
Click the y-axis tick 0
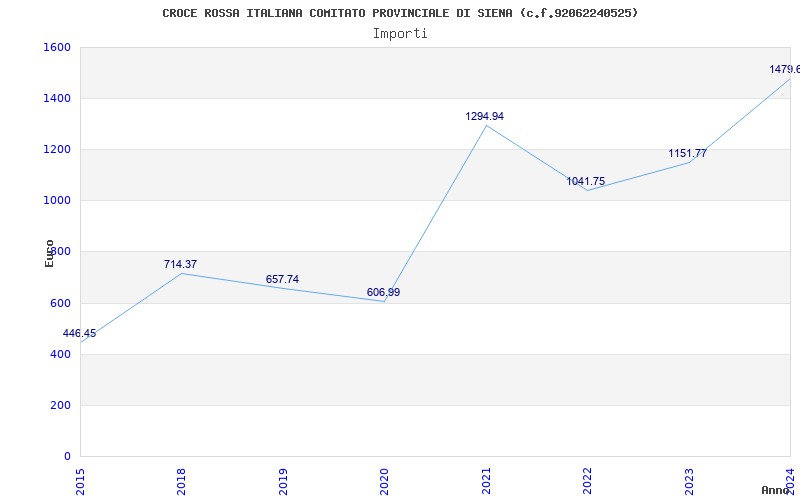tap(67, 456)
